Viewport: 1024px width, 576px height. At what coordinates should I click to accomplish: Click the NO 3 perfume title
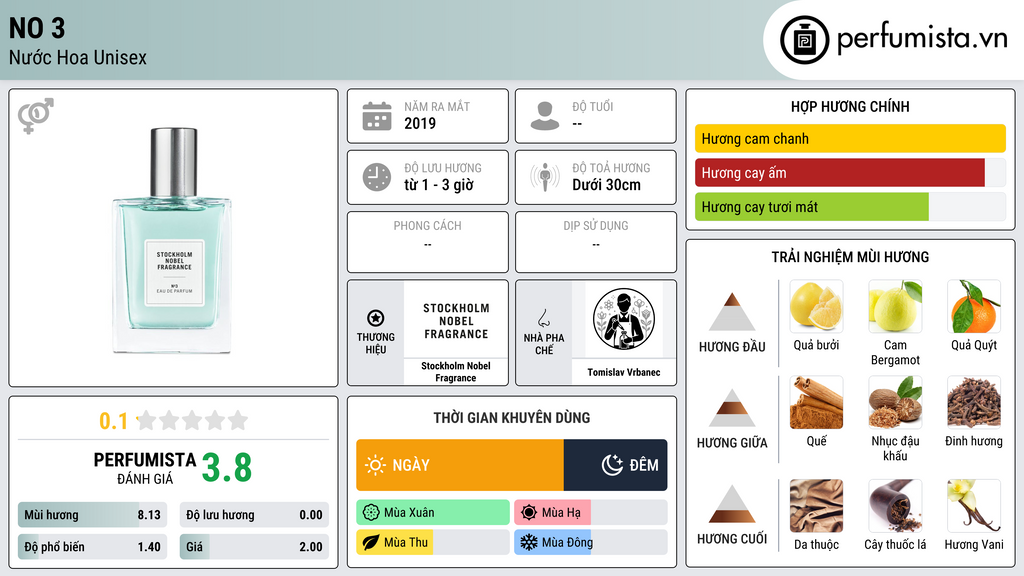point(37,28)
